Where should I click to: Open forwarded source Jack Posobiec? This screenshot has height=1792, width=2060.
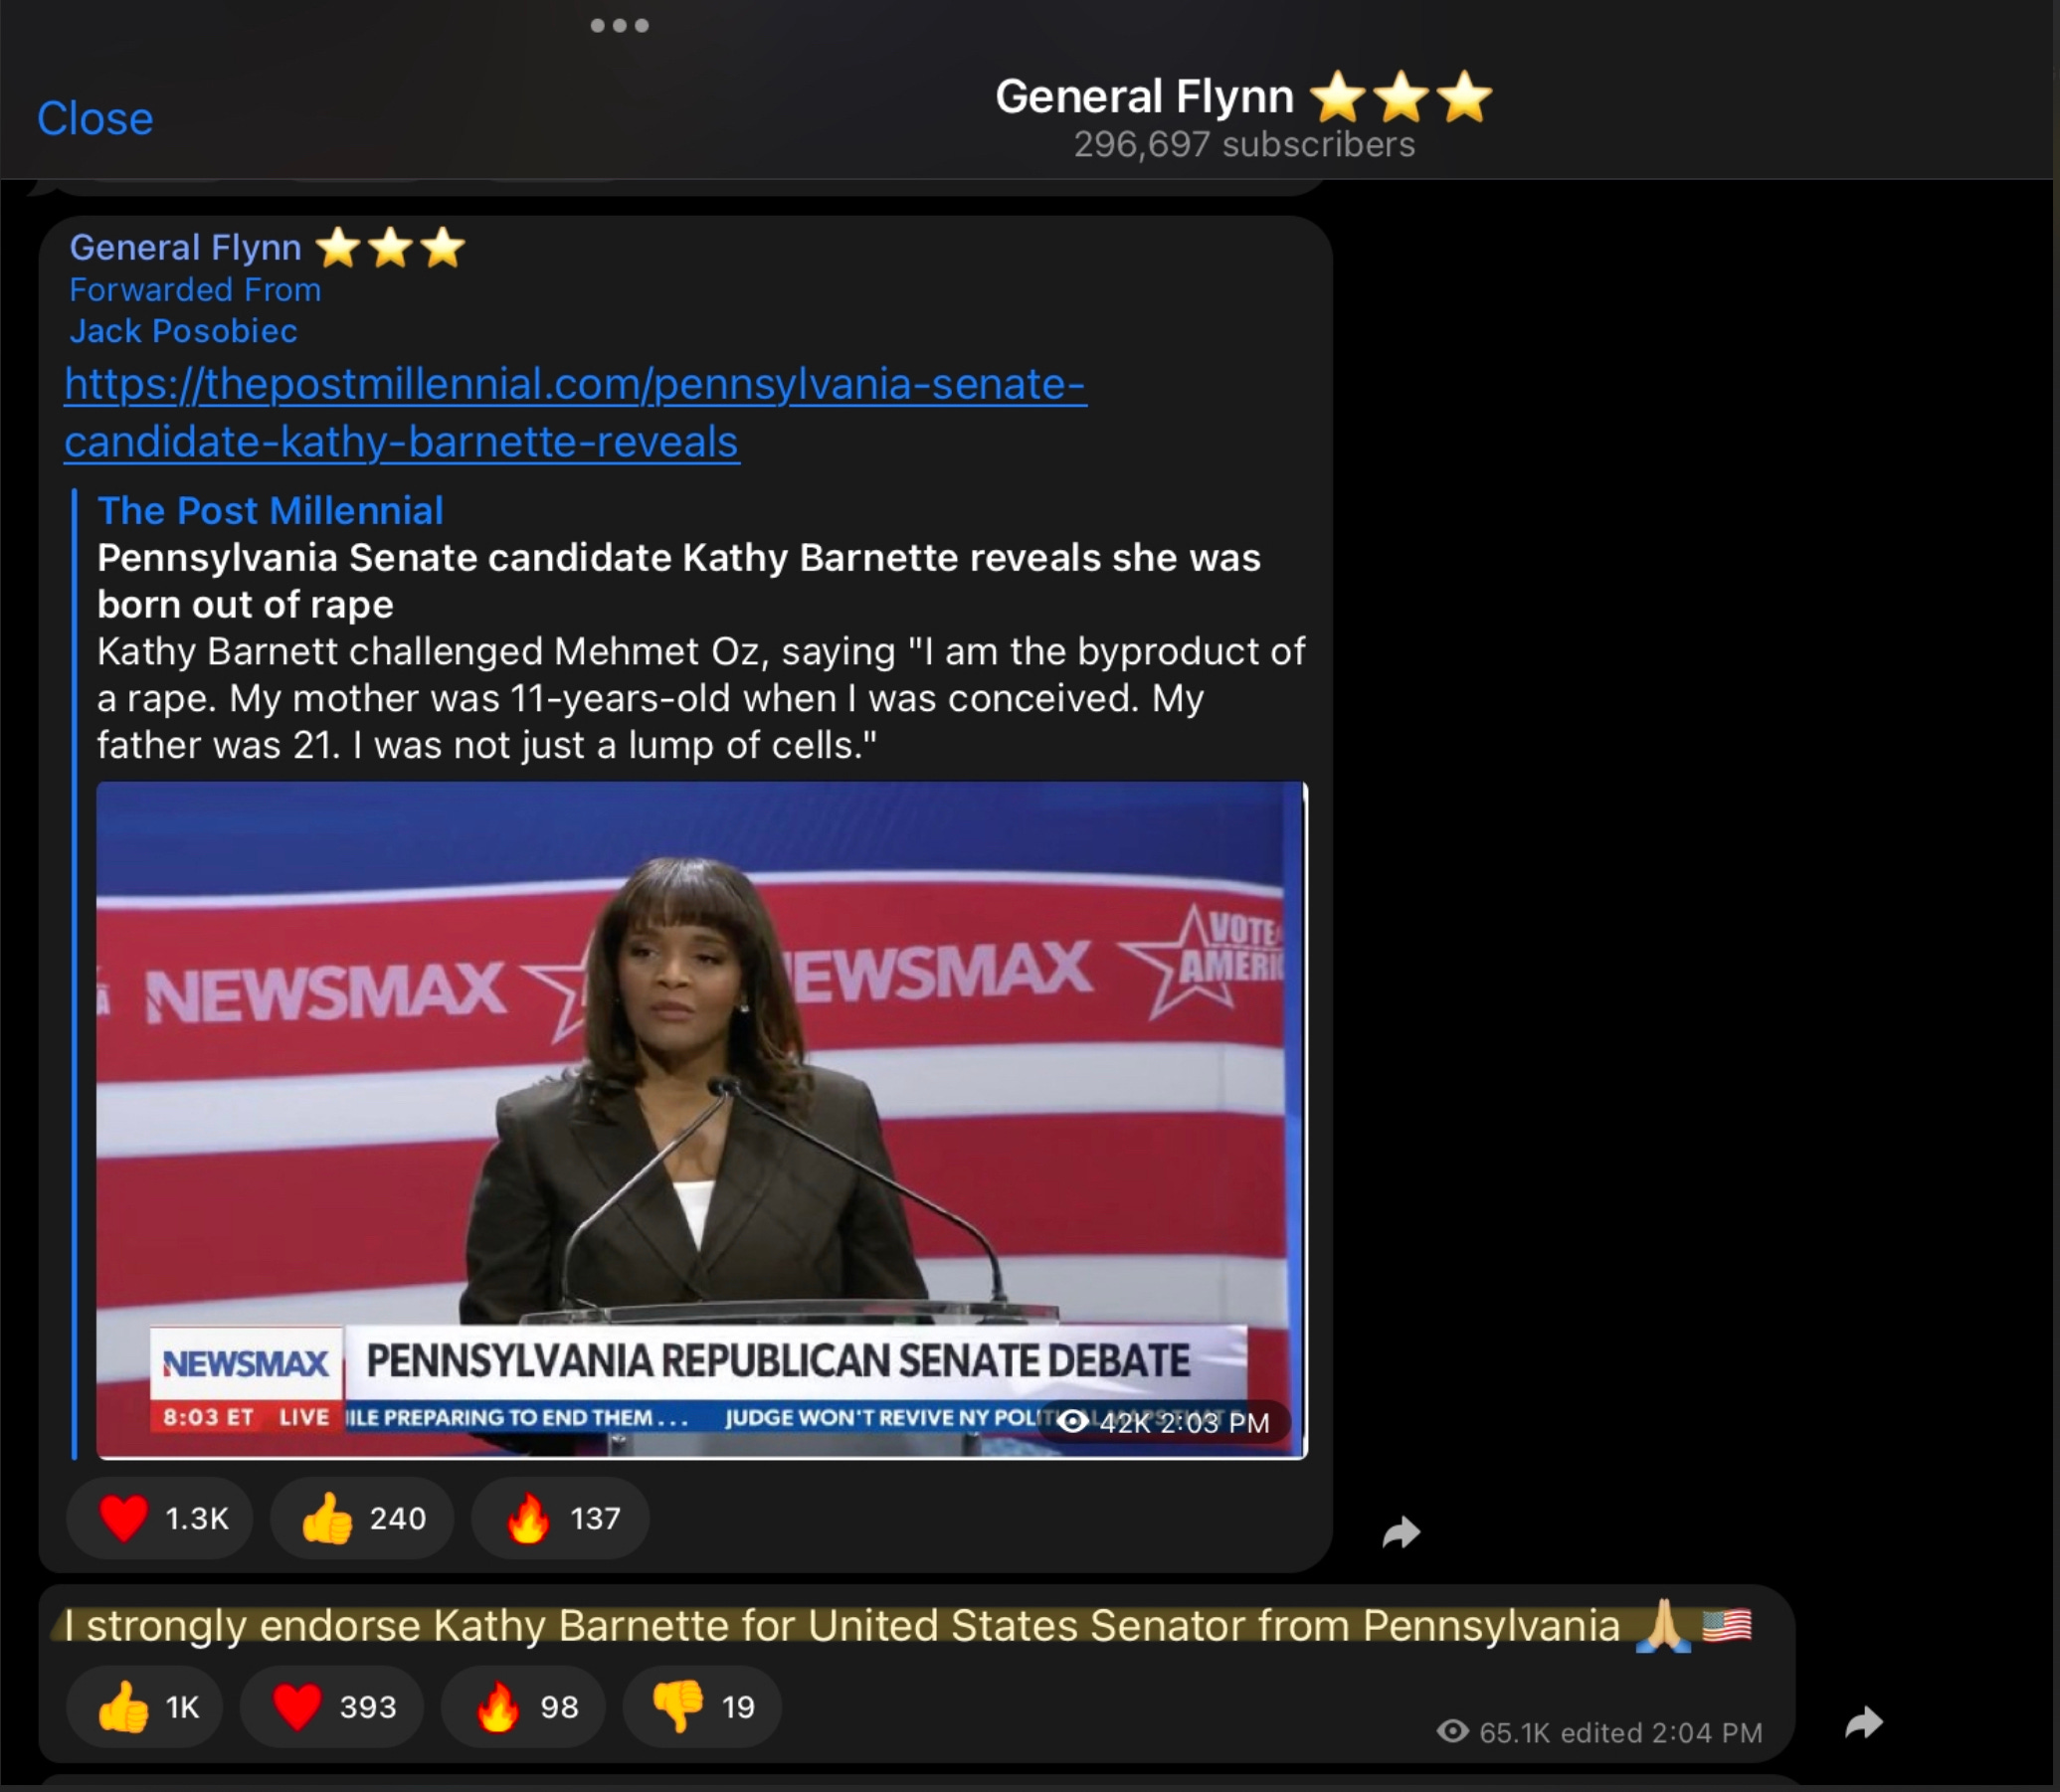pyautogui.click(x=183, y=331)
